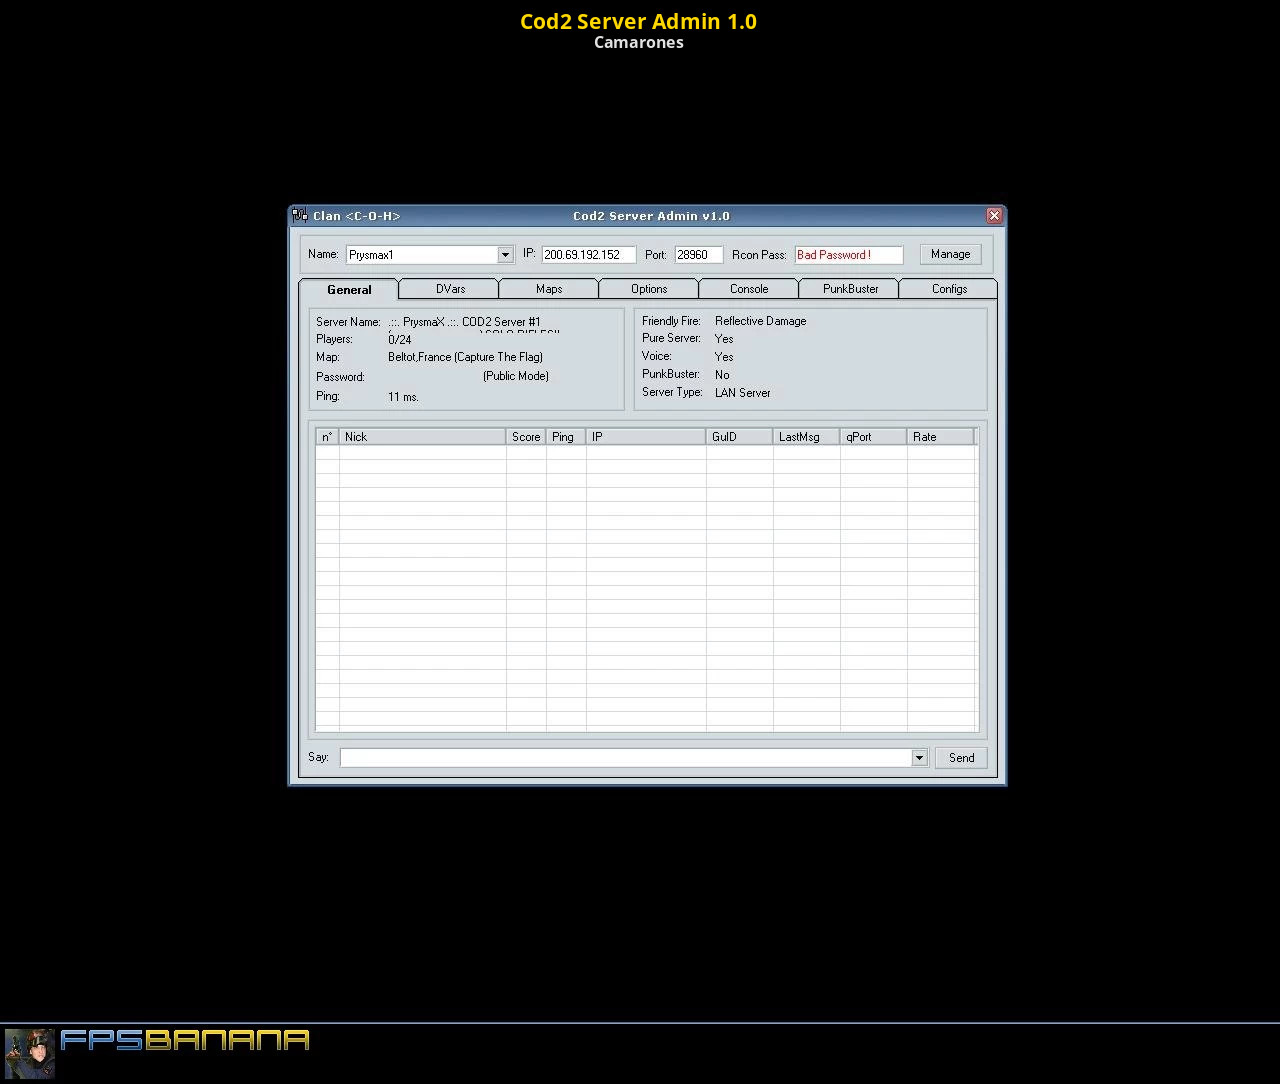Sort player list by Nick column header
This screenshot has height=1084, width=1280.
pyautogui.click(x=422, y=437)
